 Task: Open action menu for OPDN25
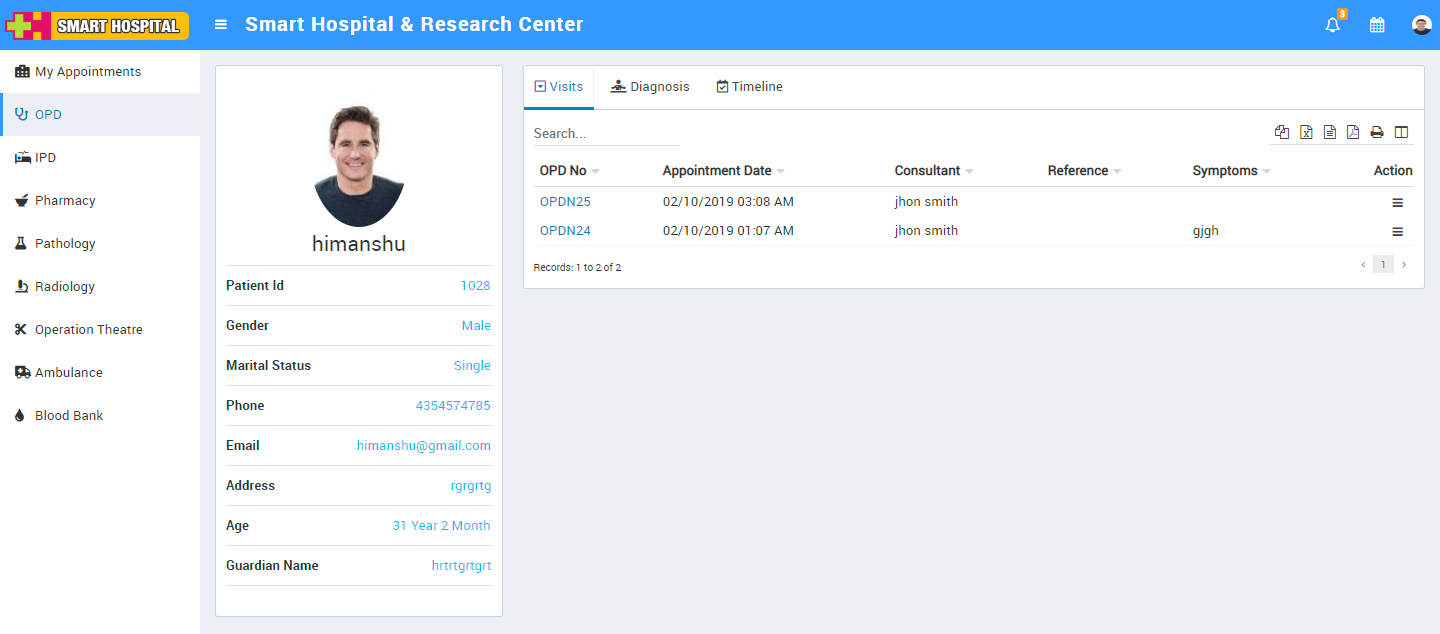(x=1397, y=203)
